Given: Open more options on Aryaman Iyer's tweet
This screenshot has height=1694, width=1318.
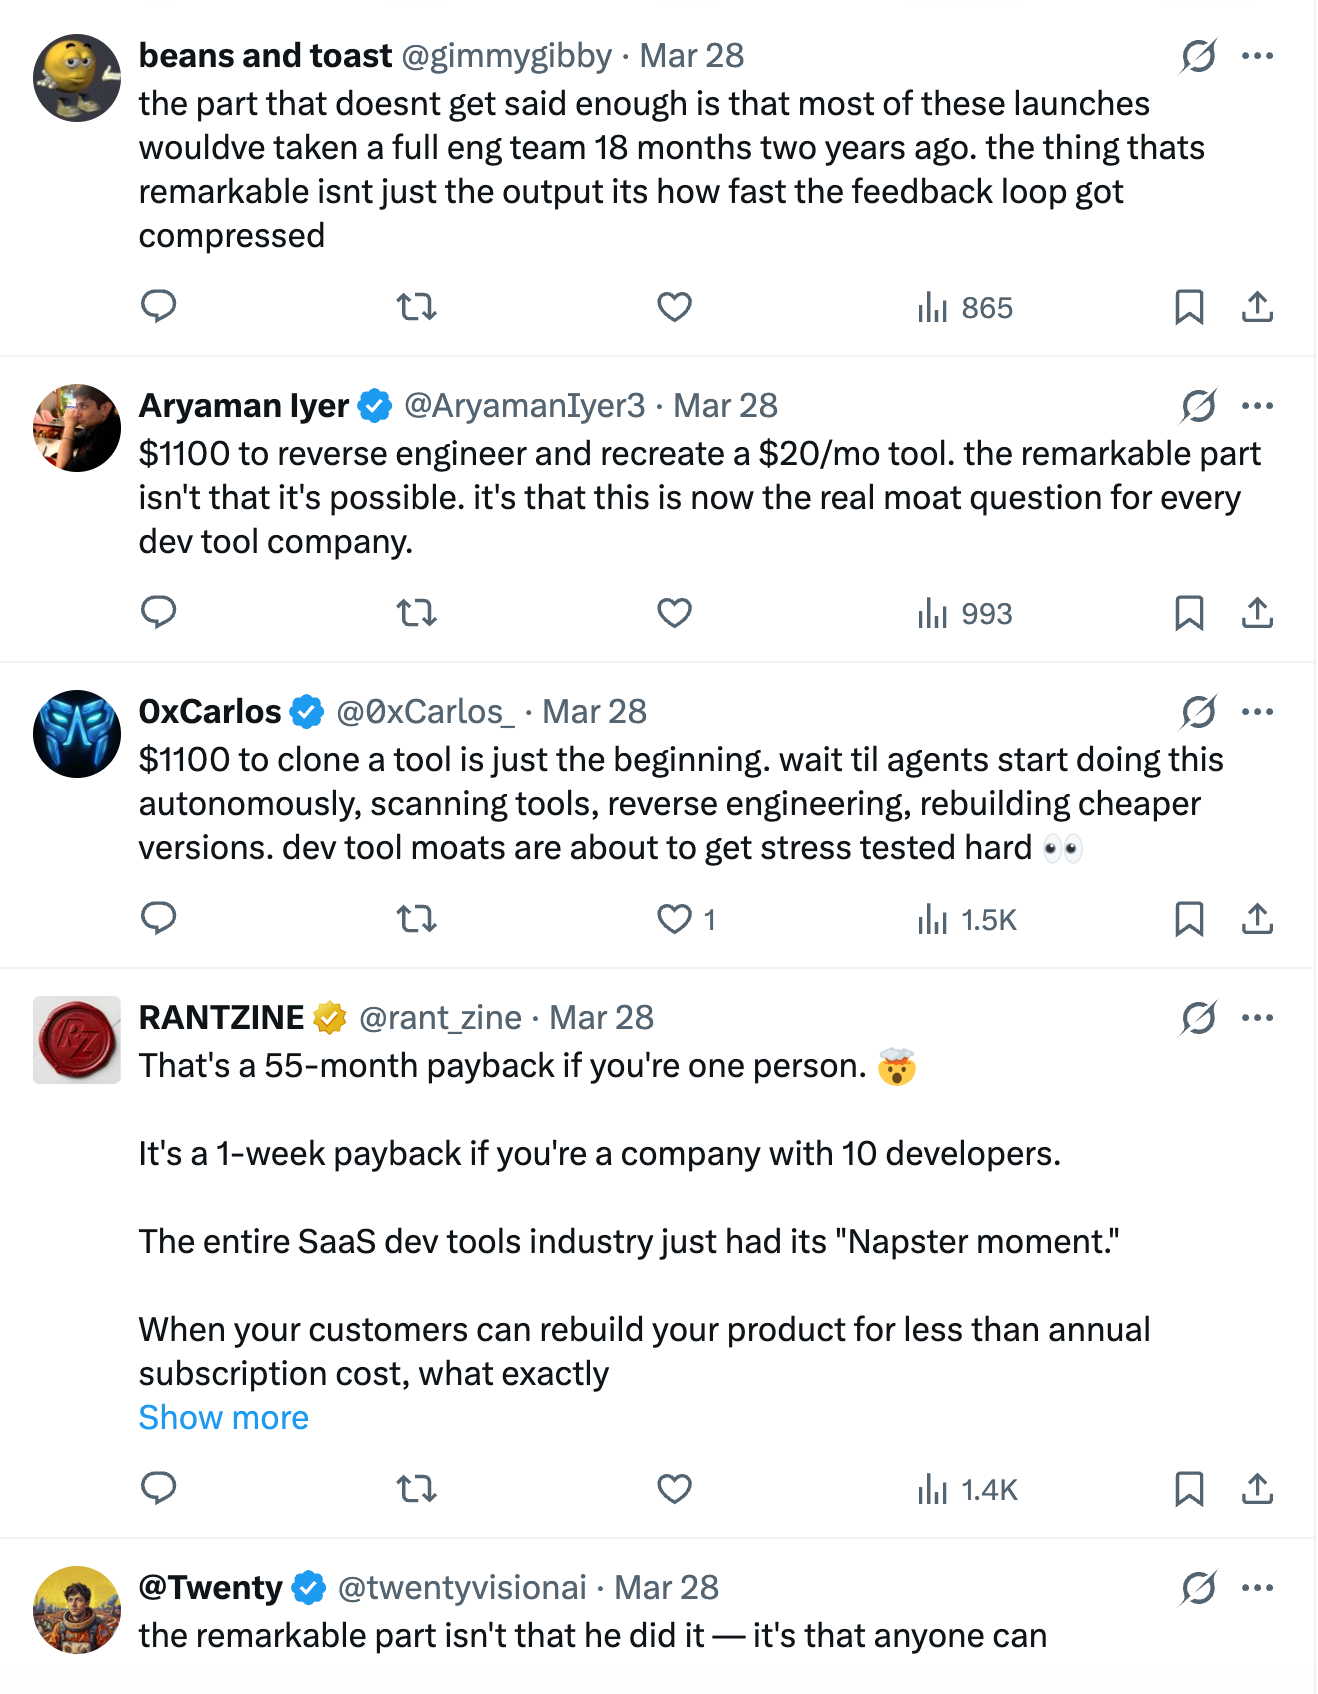Looking at the screenshot, I should (1257, 406).
